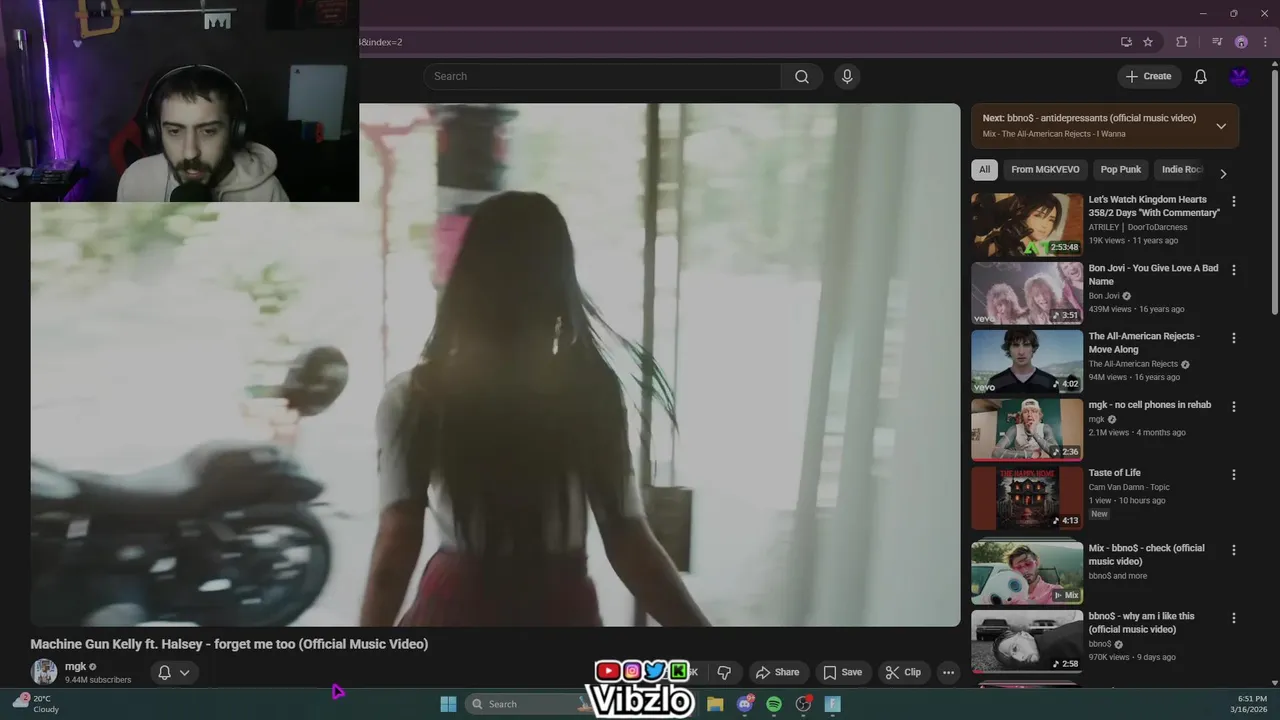
Task: Click the forget me too video title
Action: 229,644
